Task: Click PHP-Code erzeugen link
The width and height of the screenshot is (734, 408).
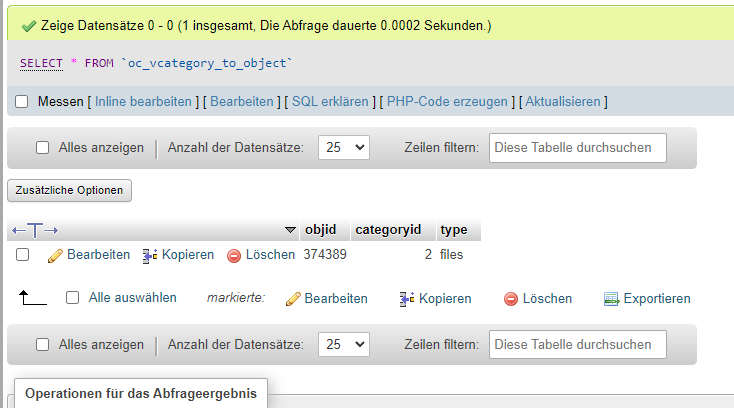Action: coord(447,102)
